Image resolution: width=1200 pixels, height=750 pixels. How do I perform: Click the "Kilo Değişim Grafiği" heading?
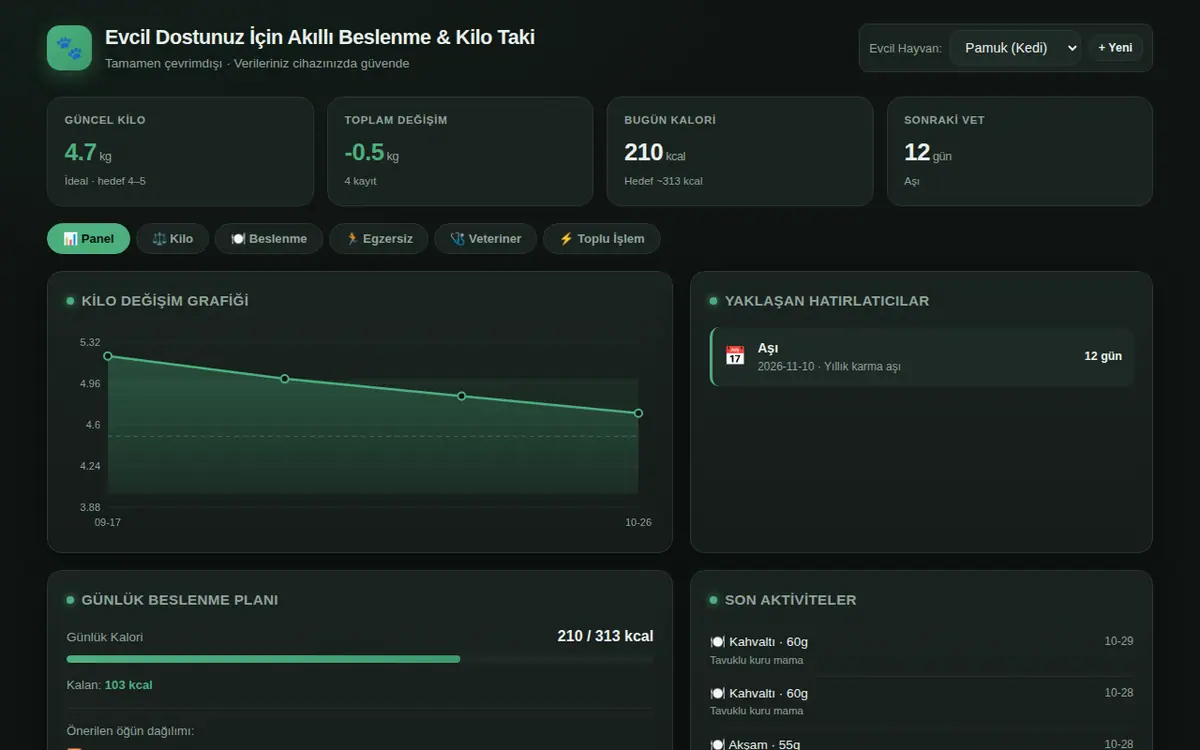click(x=165, y=301)
